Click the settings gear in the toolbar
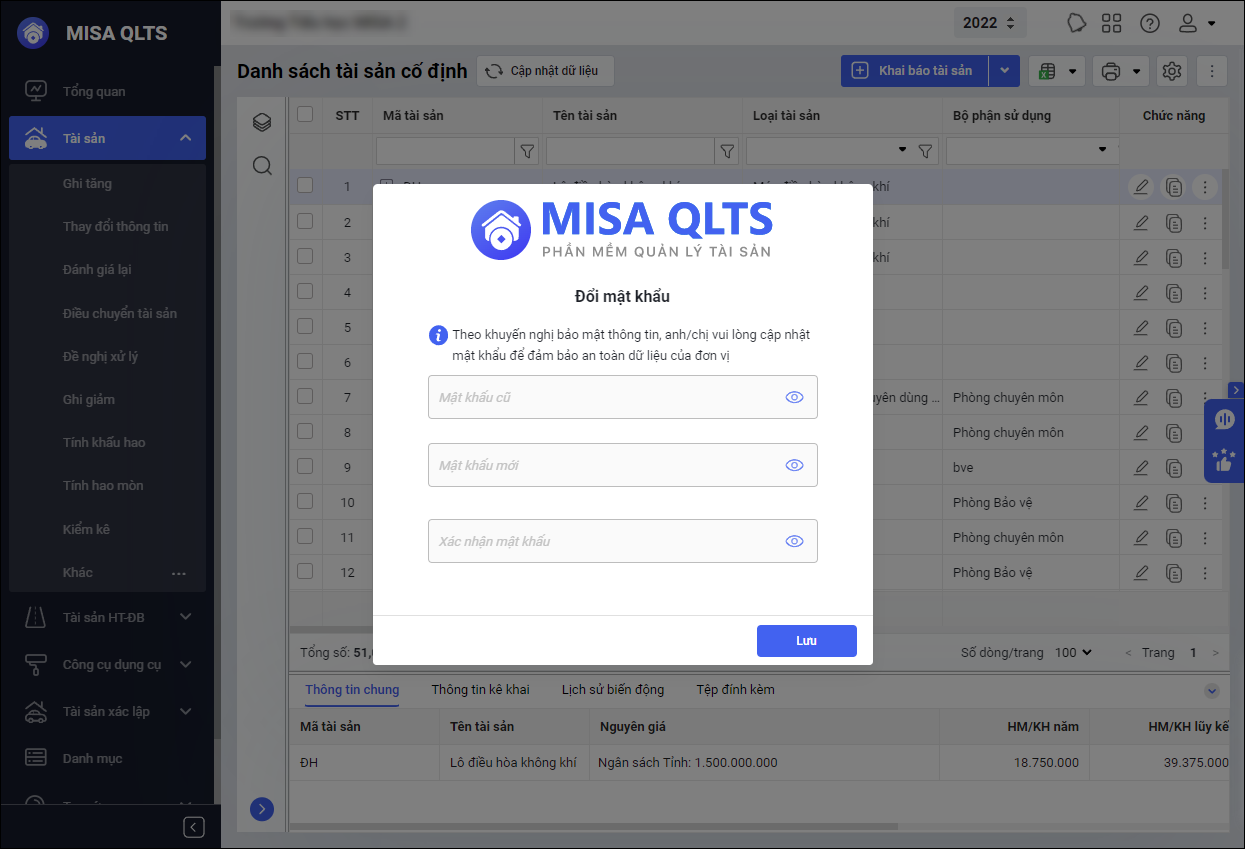This screenshot has width=1245, height=849. coord(1171,71)
